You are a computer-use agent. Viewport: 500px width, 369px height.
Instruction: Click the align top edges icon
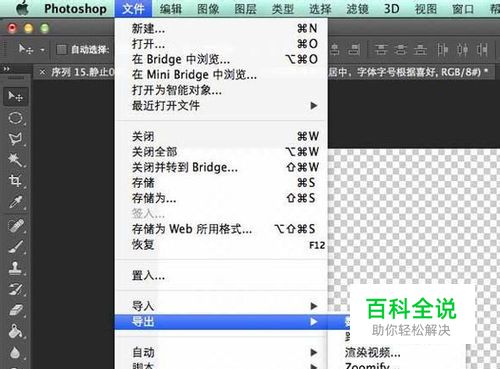click(381, 50)
